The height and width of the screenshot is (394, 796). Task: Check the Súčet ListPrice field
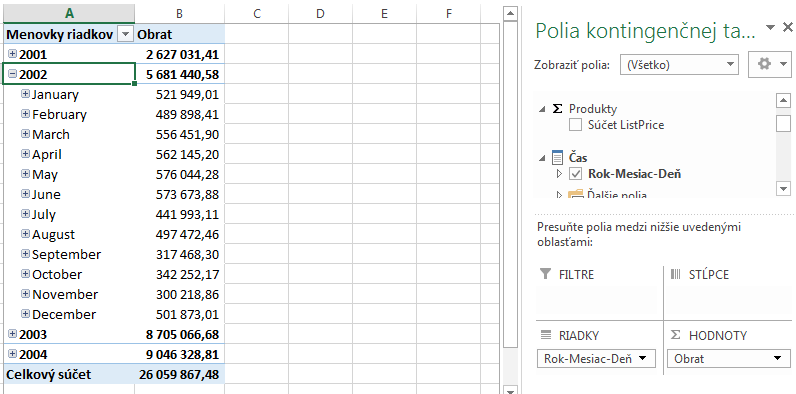click(575, 124)
